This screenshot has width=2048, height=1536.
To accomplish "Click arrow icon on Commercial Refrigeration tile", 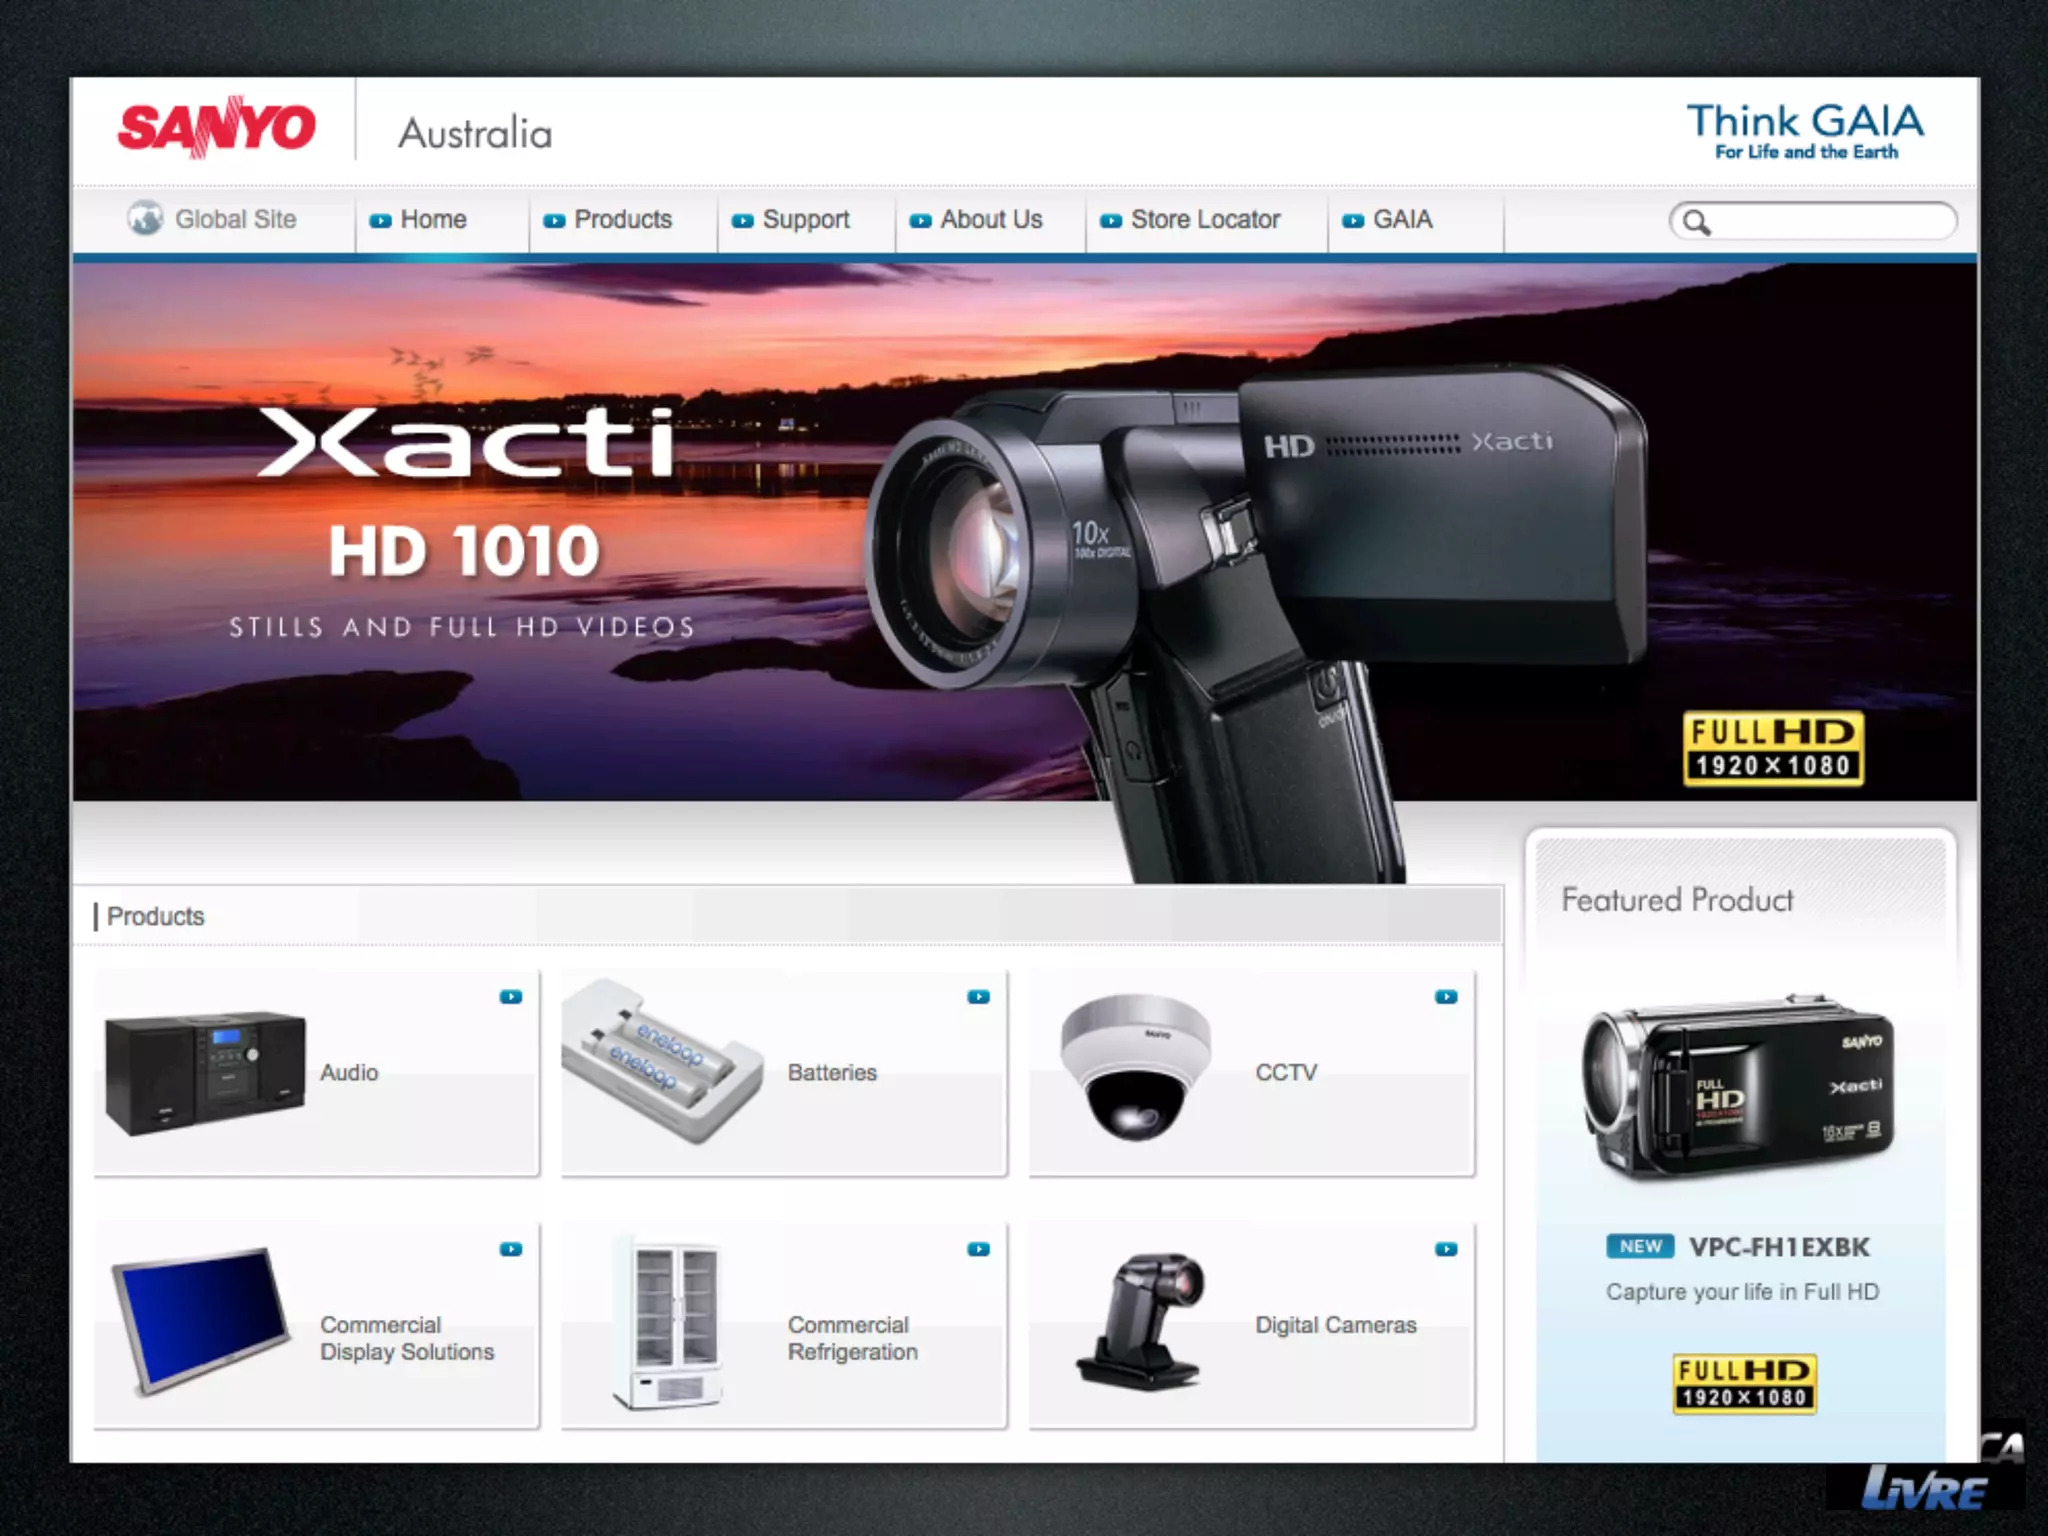I will pos(978,1249).
